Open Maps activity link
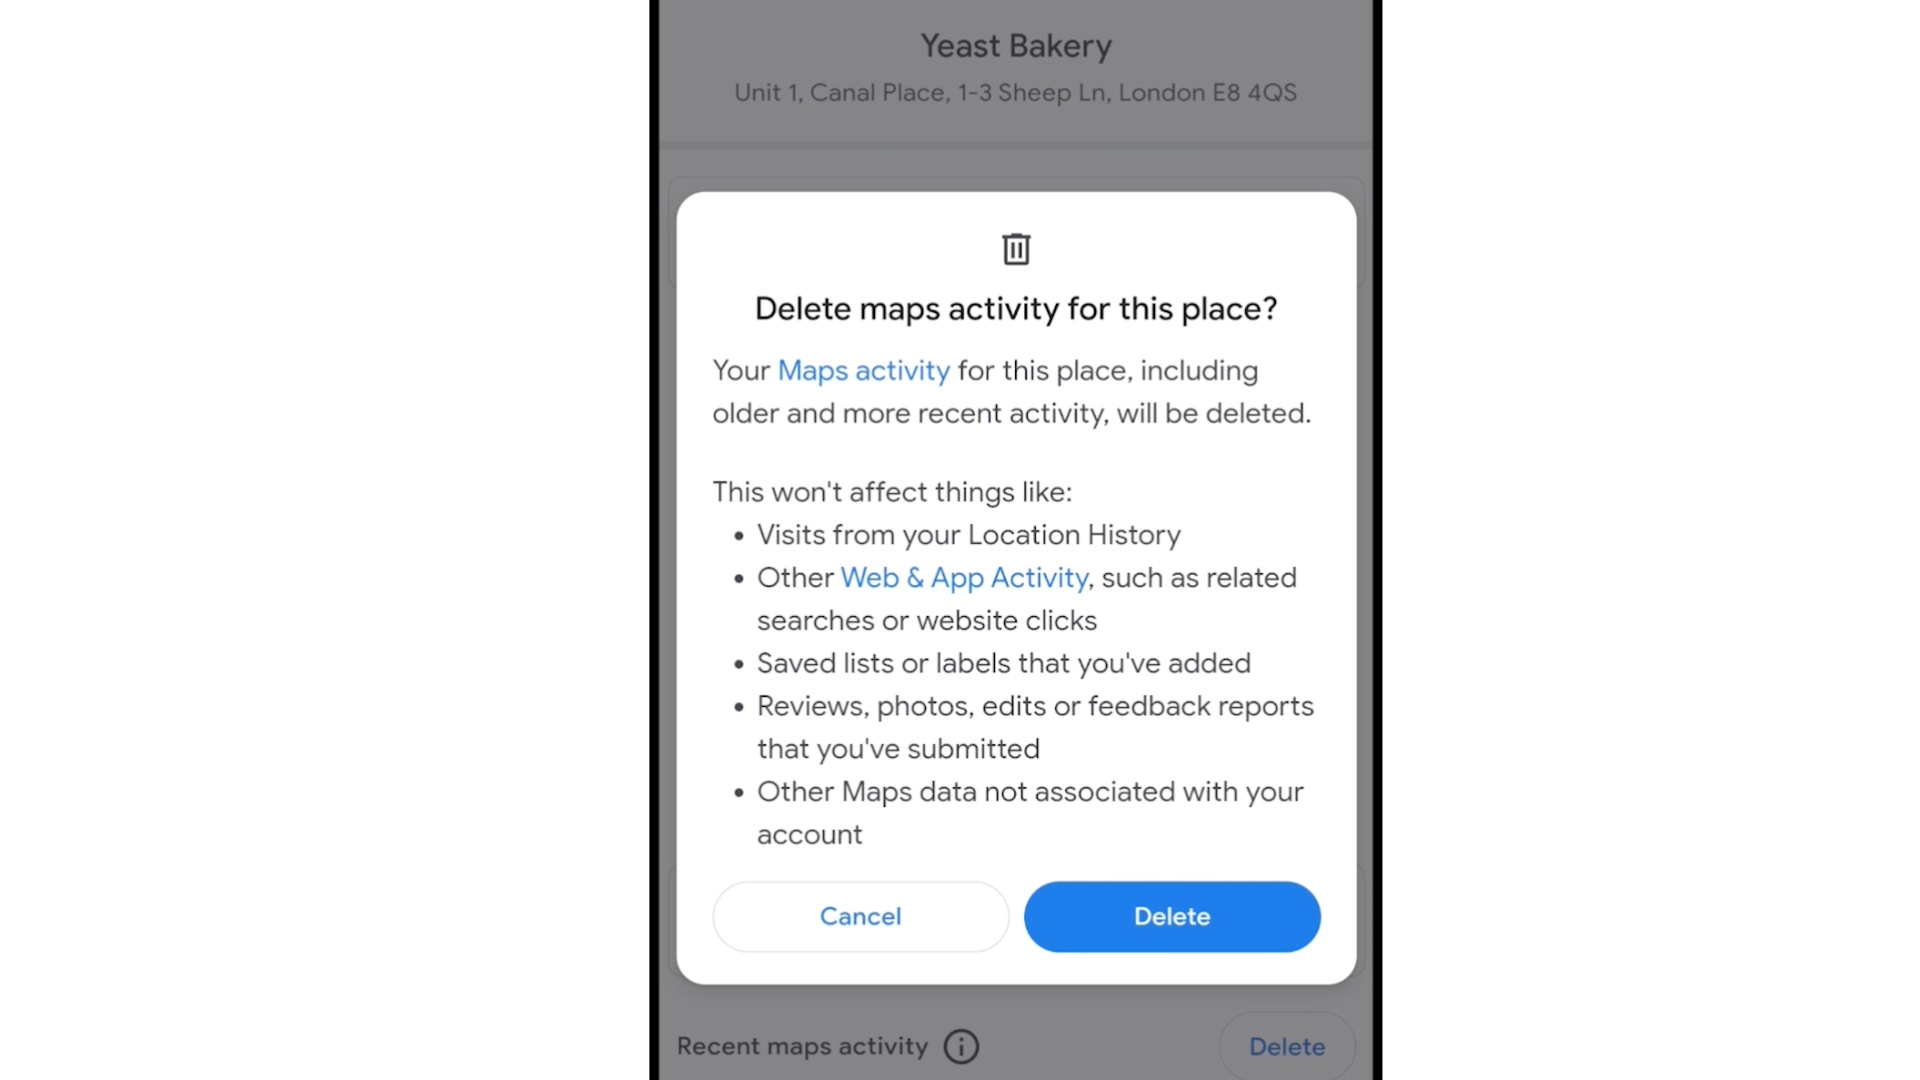This screenshot has height=1080, width=1920. [x=864, y=369]
